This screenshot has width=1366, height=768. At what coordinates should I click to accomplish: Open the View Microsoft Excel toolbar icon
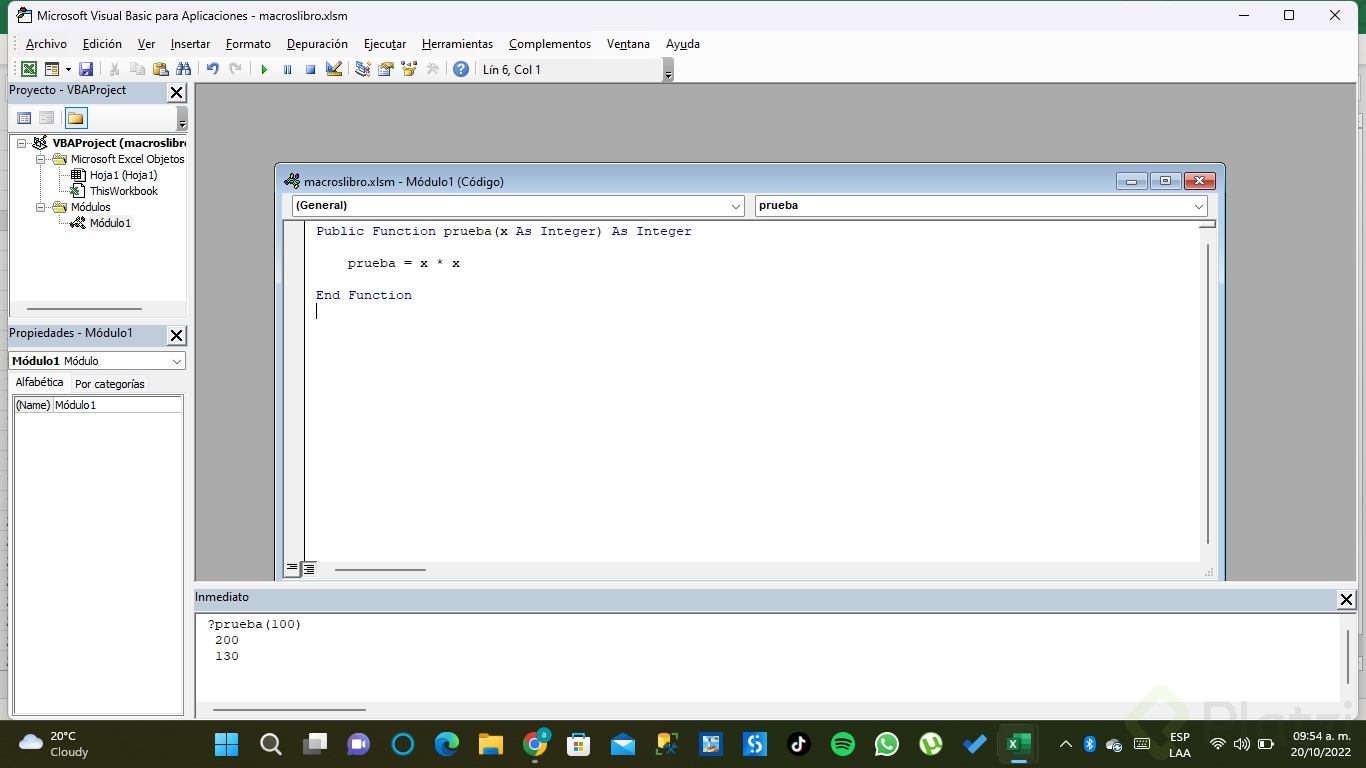click(29, 69)
